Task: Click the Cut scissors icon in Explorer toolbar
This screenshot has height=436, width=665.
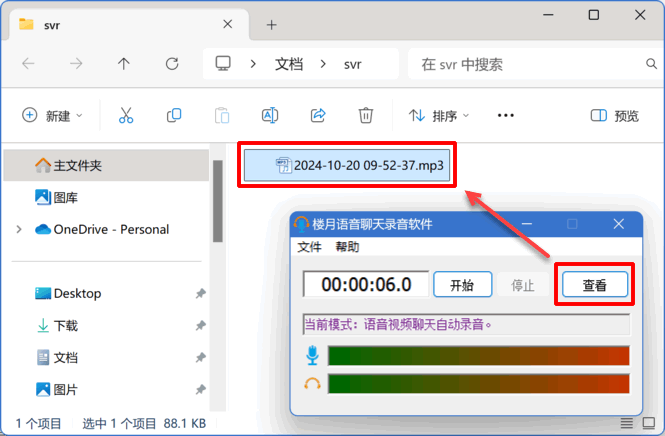Action: 126,115
